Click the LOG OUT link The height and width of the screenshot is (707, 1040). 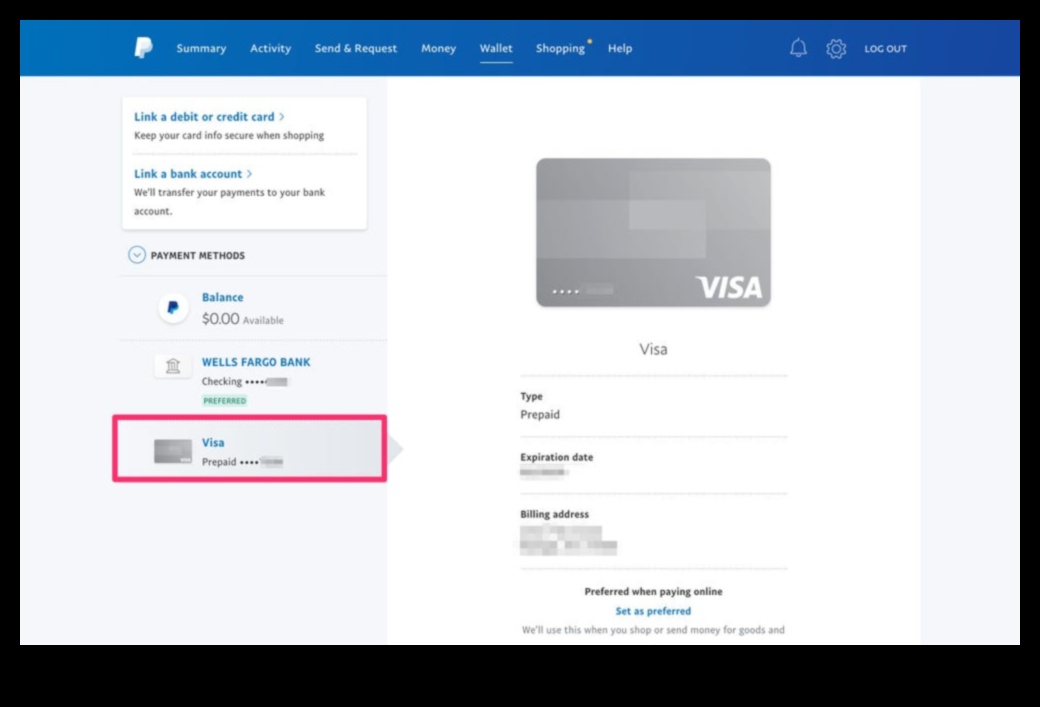(x=885, y=48)
